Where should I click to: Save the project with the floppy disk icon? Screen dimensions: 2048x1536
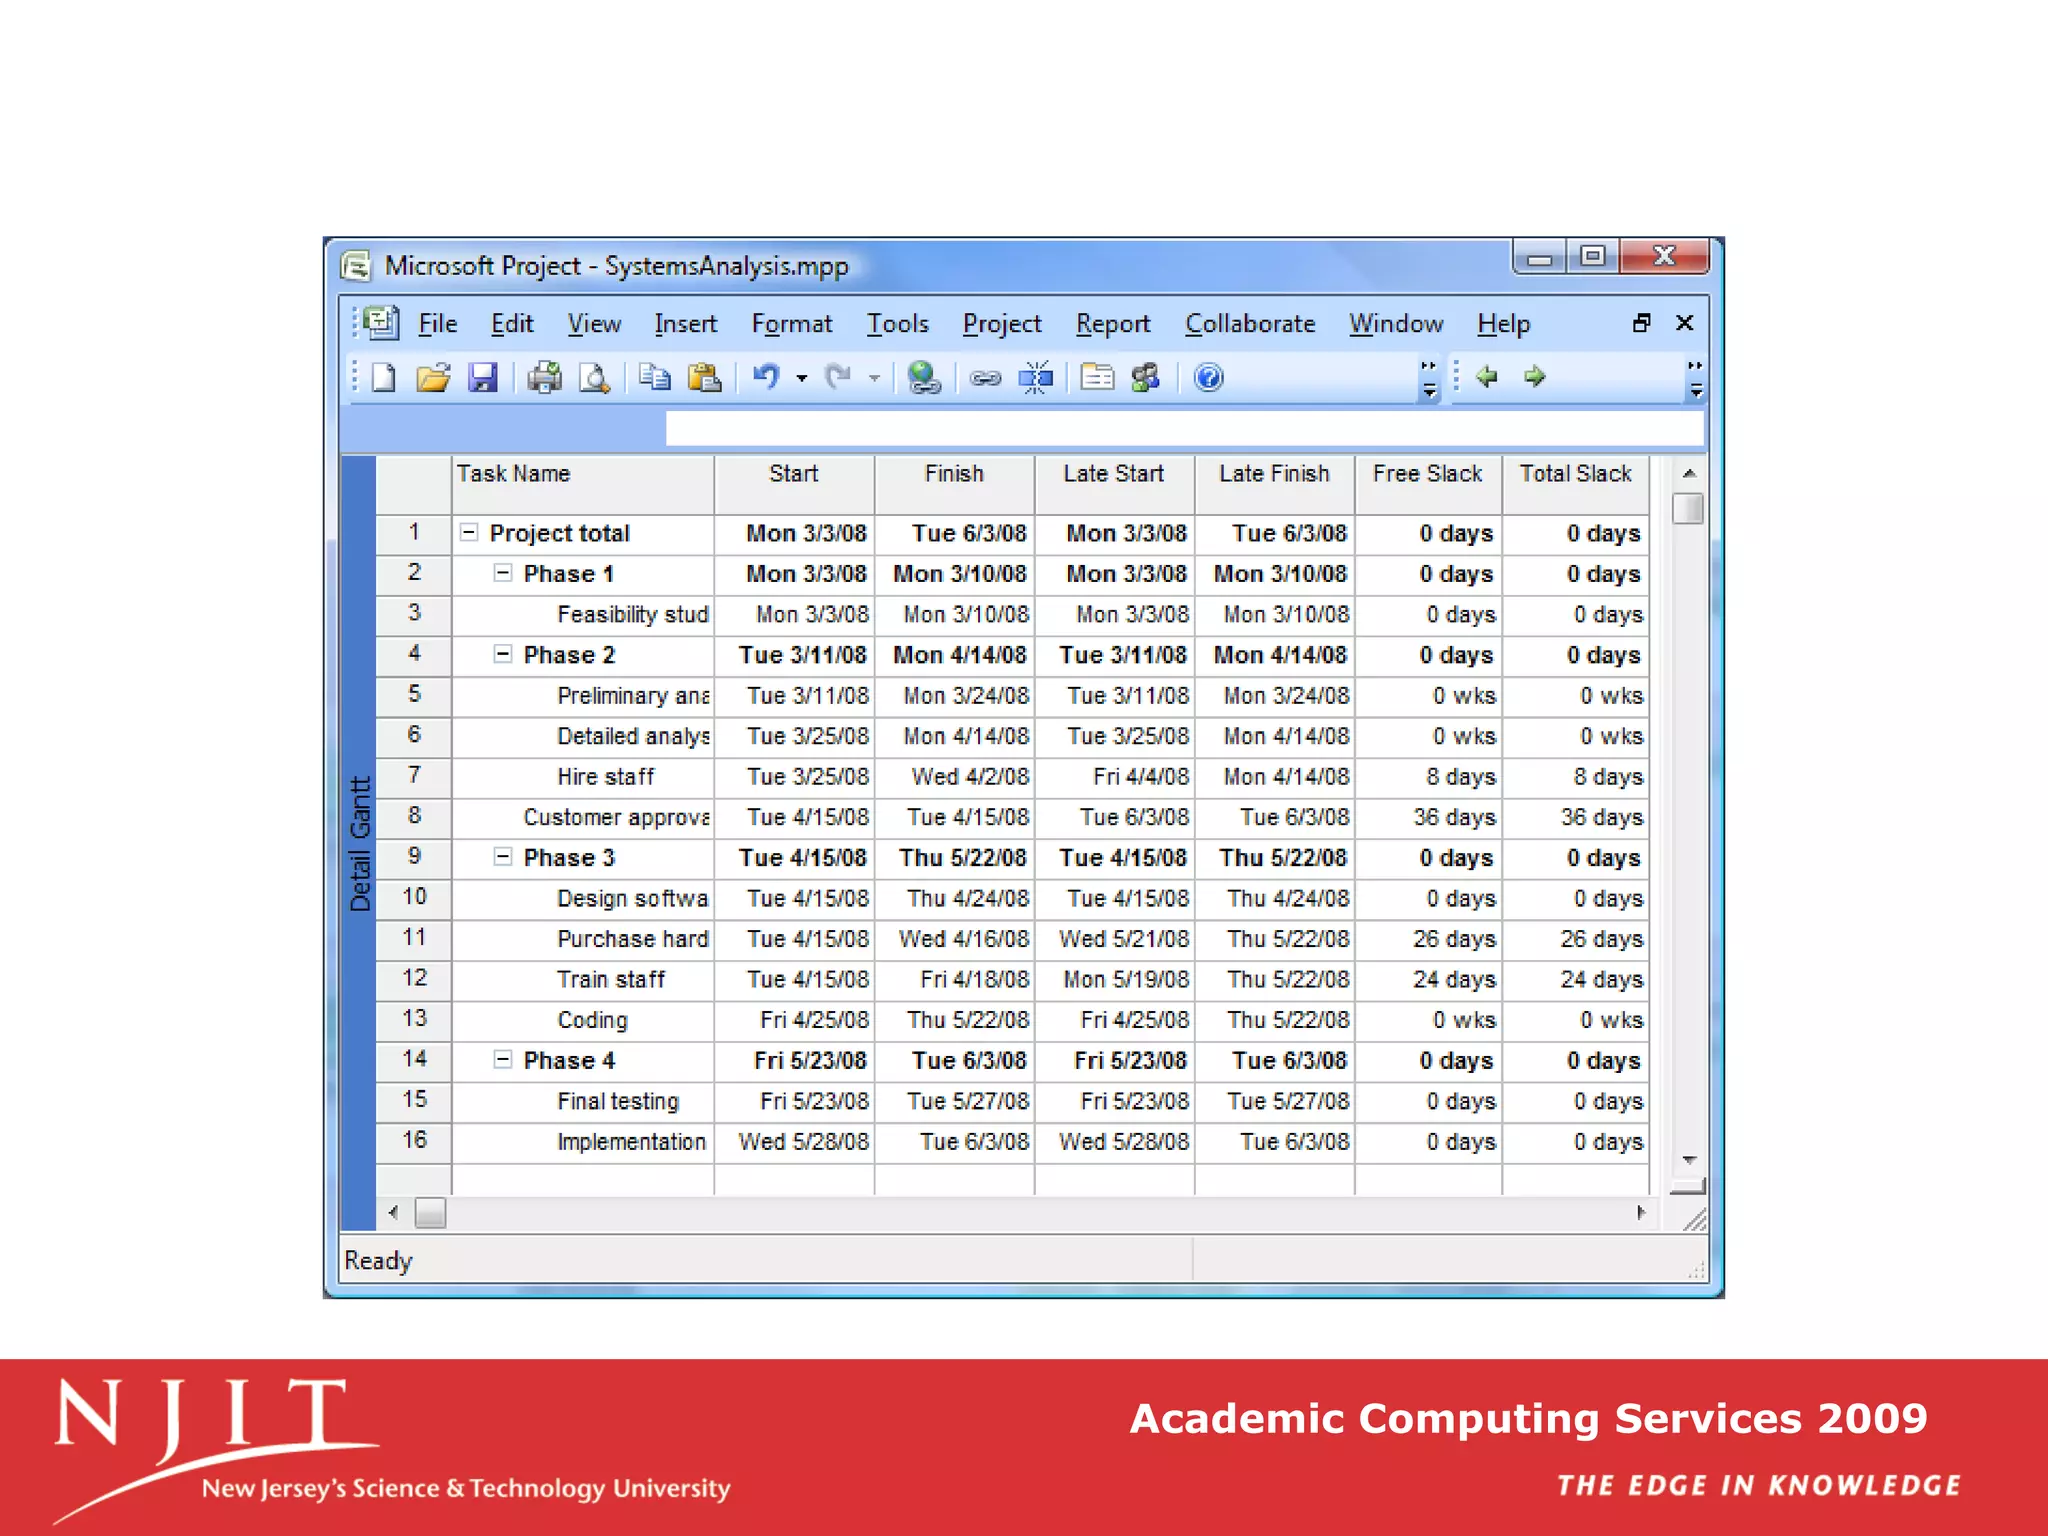(x=483, y=378)
